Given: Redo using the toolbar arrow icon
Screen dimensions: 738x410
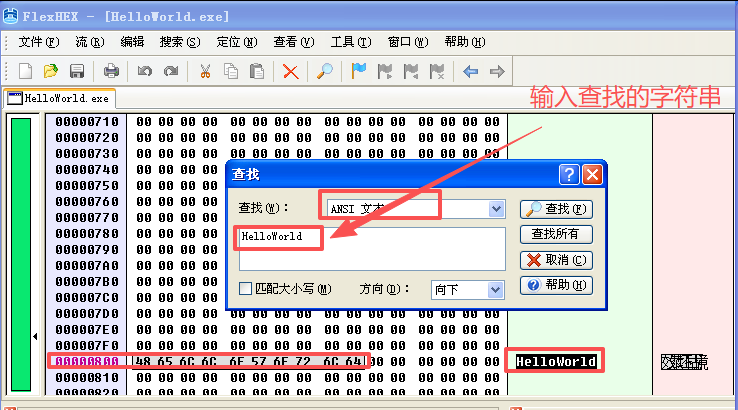Looking at the screenshot, I should [x=171, y=72].
